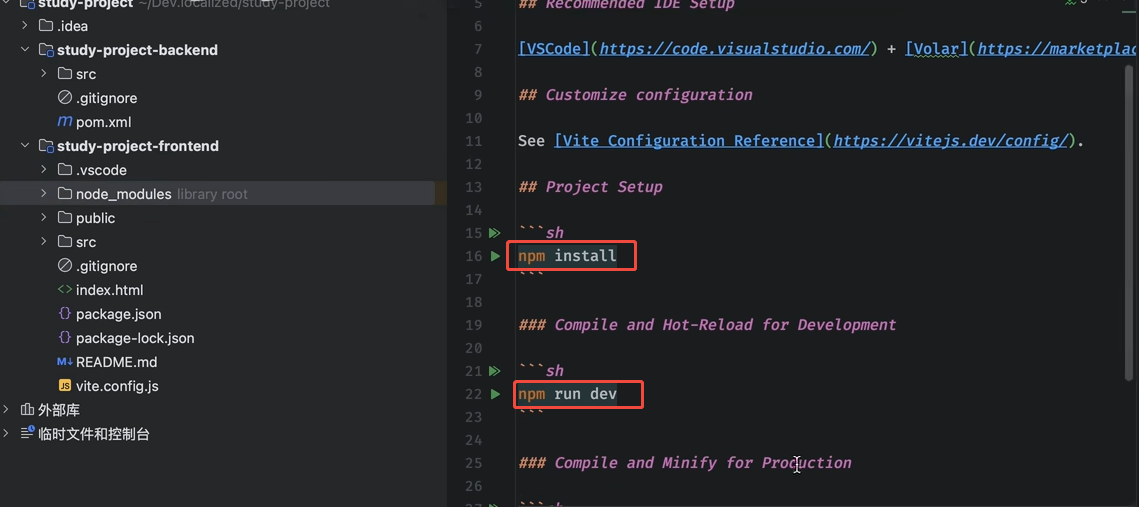This screenshot has width=1139, height=507.
Task: Expand the .idea folder
Action: [x=25, y=26]
